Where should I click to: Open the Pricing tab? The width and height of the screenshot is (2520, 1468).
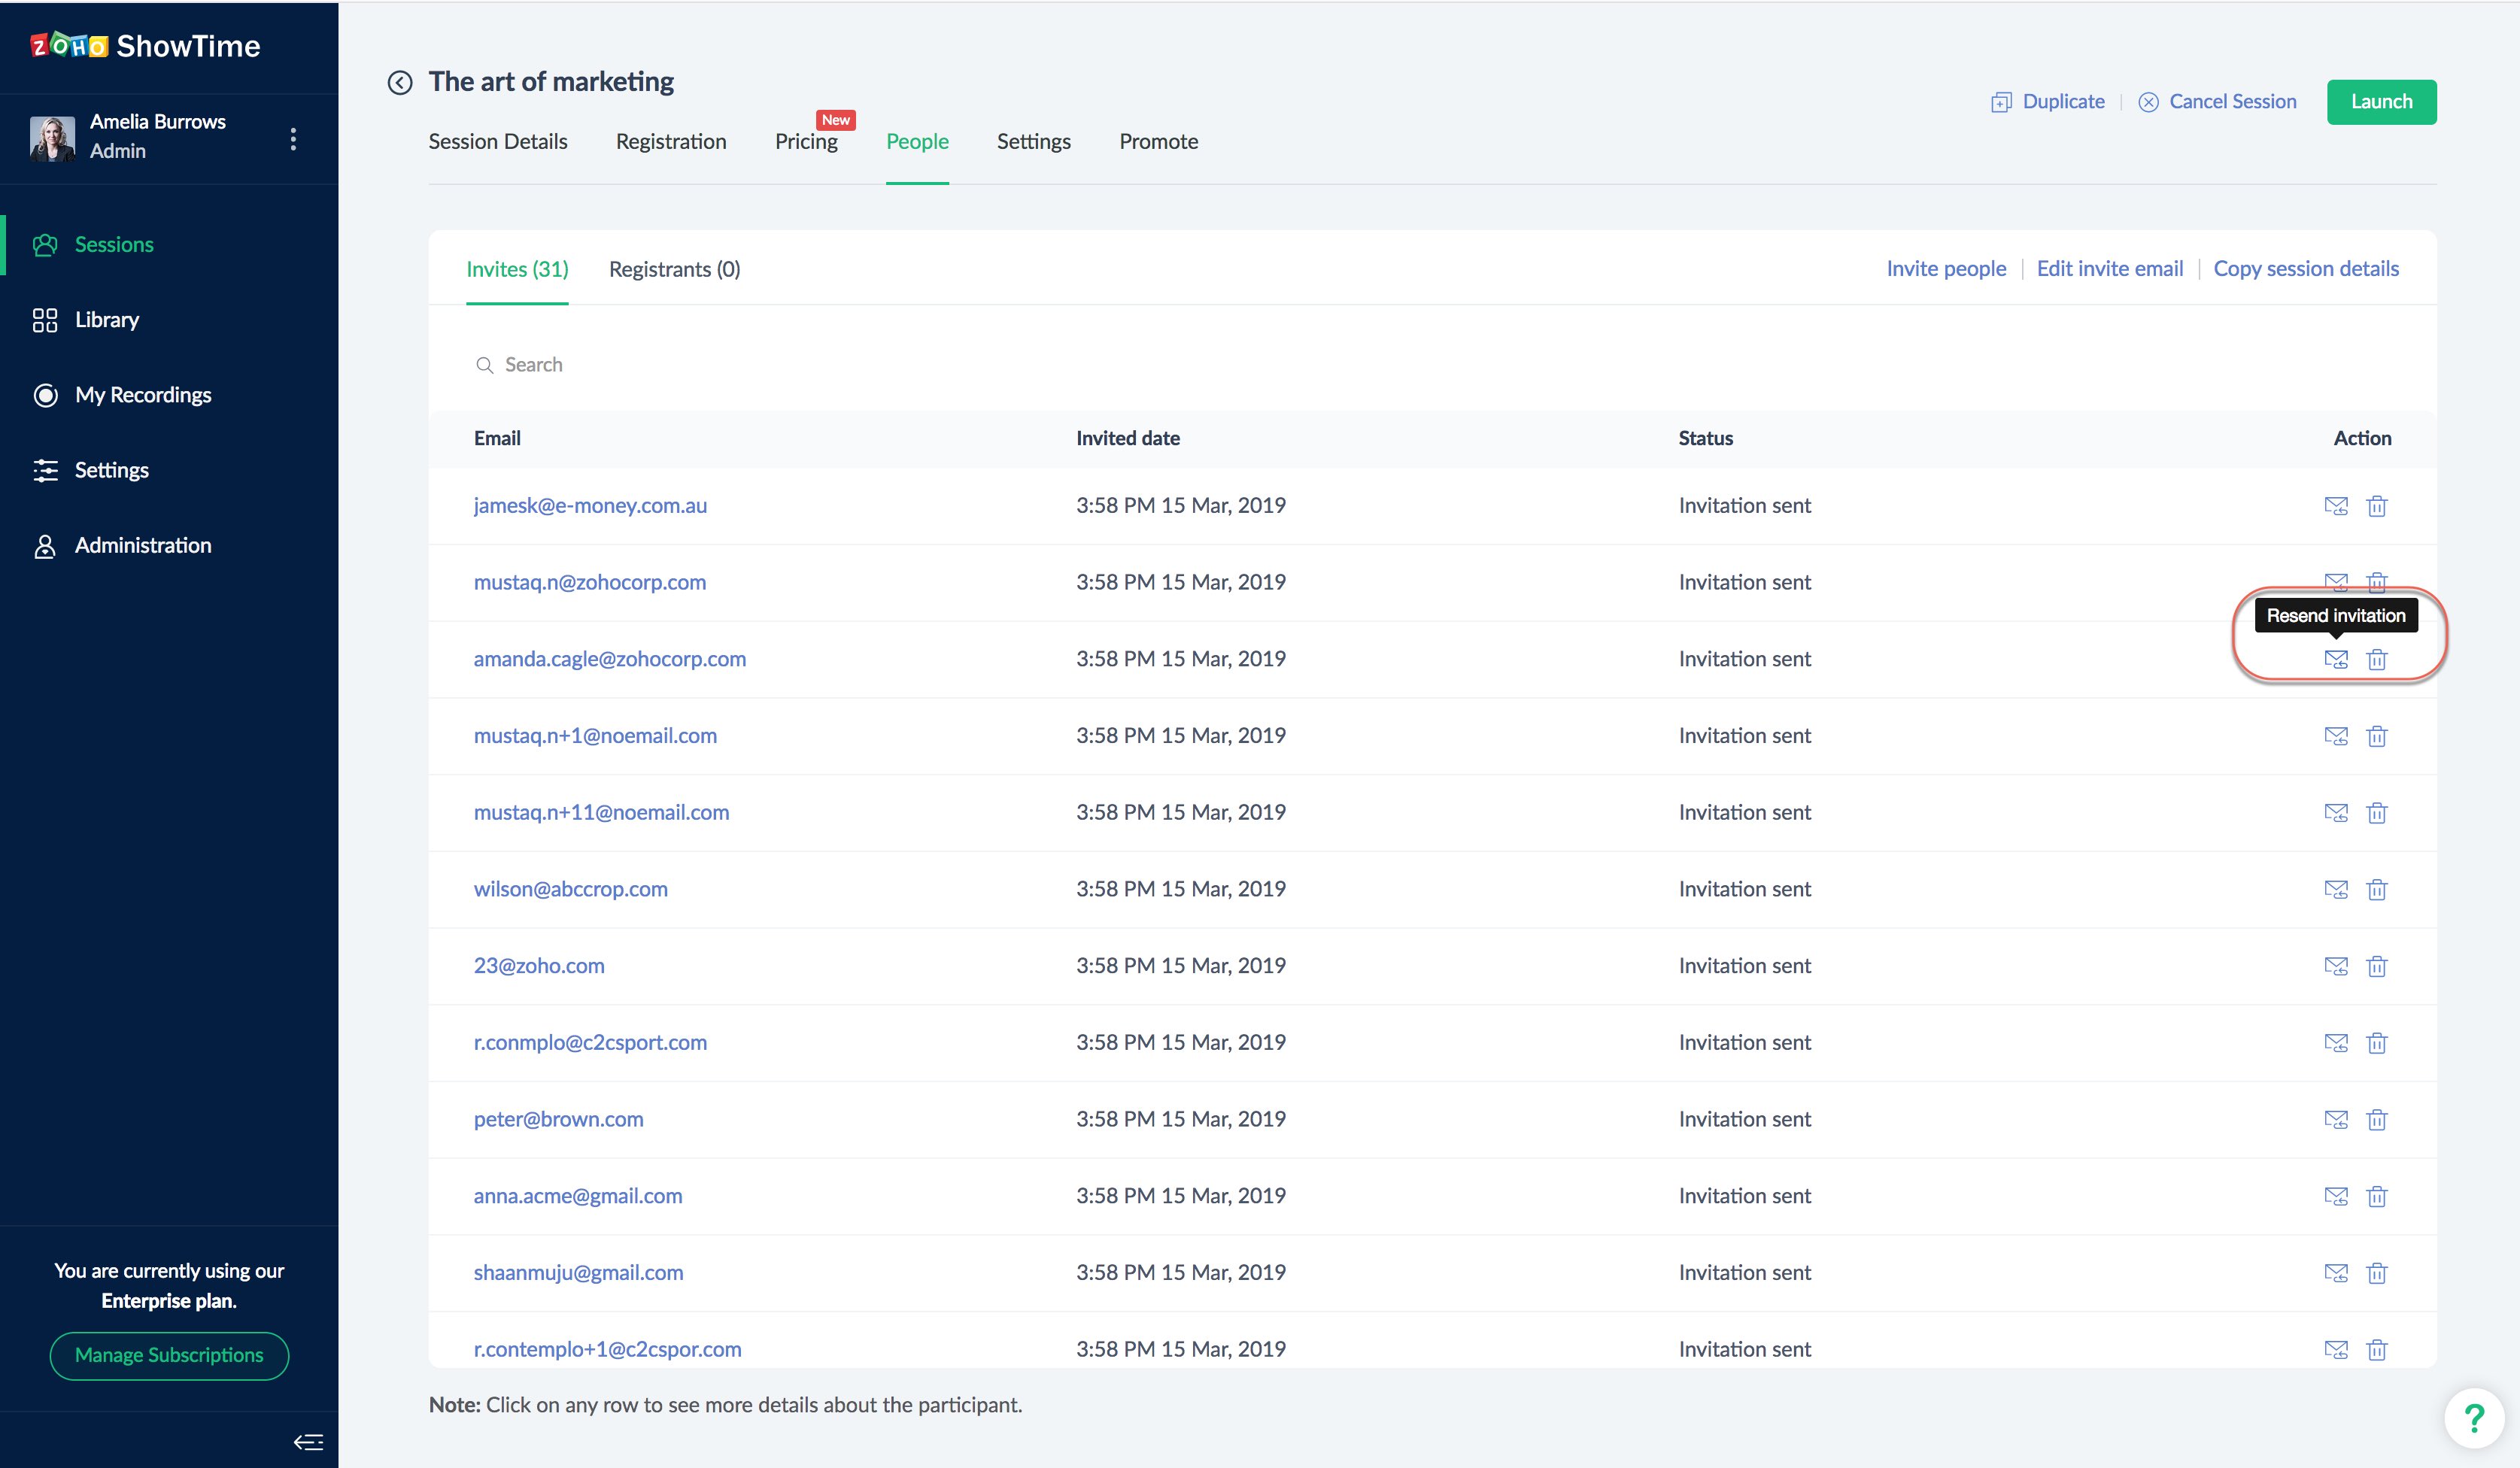point(806,142)
